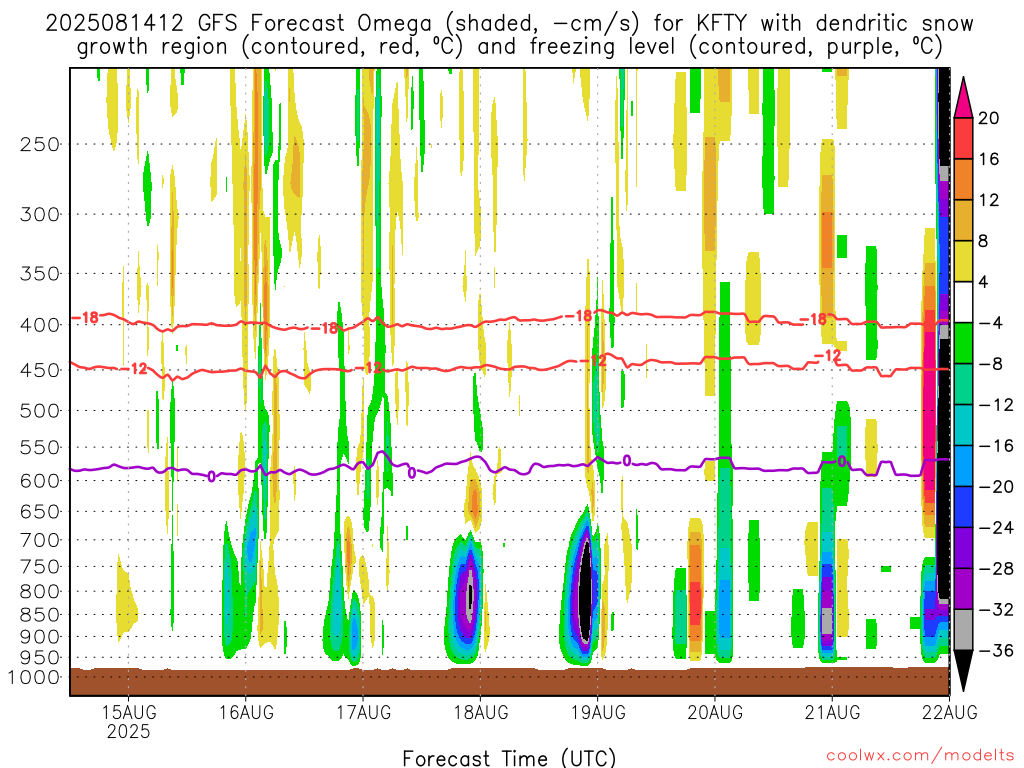Click the green colorbar swatch between -4 and -8
Screen dimensions: 1024x768
pyautogui.click(x=963, y=344)
